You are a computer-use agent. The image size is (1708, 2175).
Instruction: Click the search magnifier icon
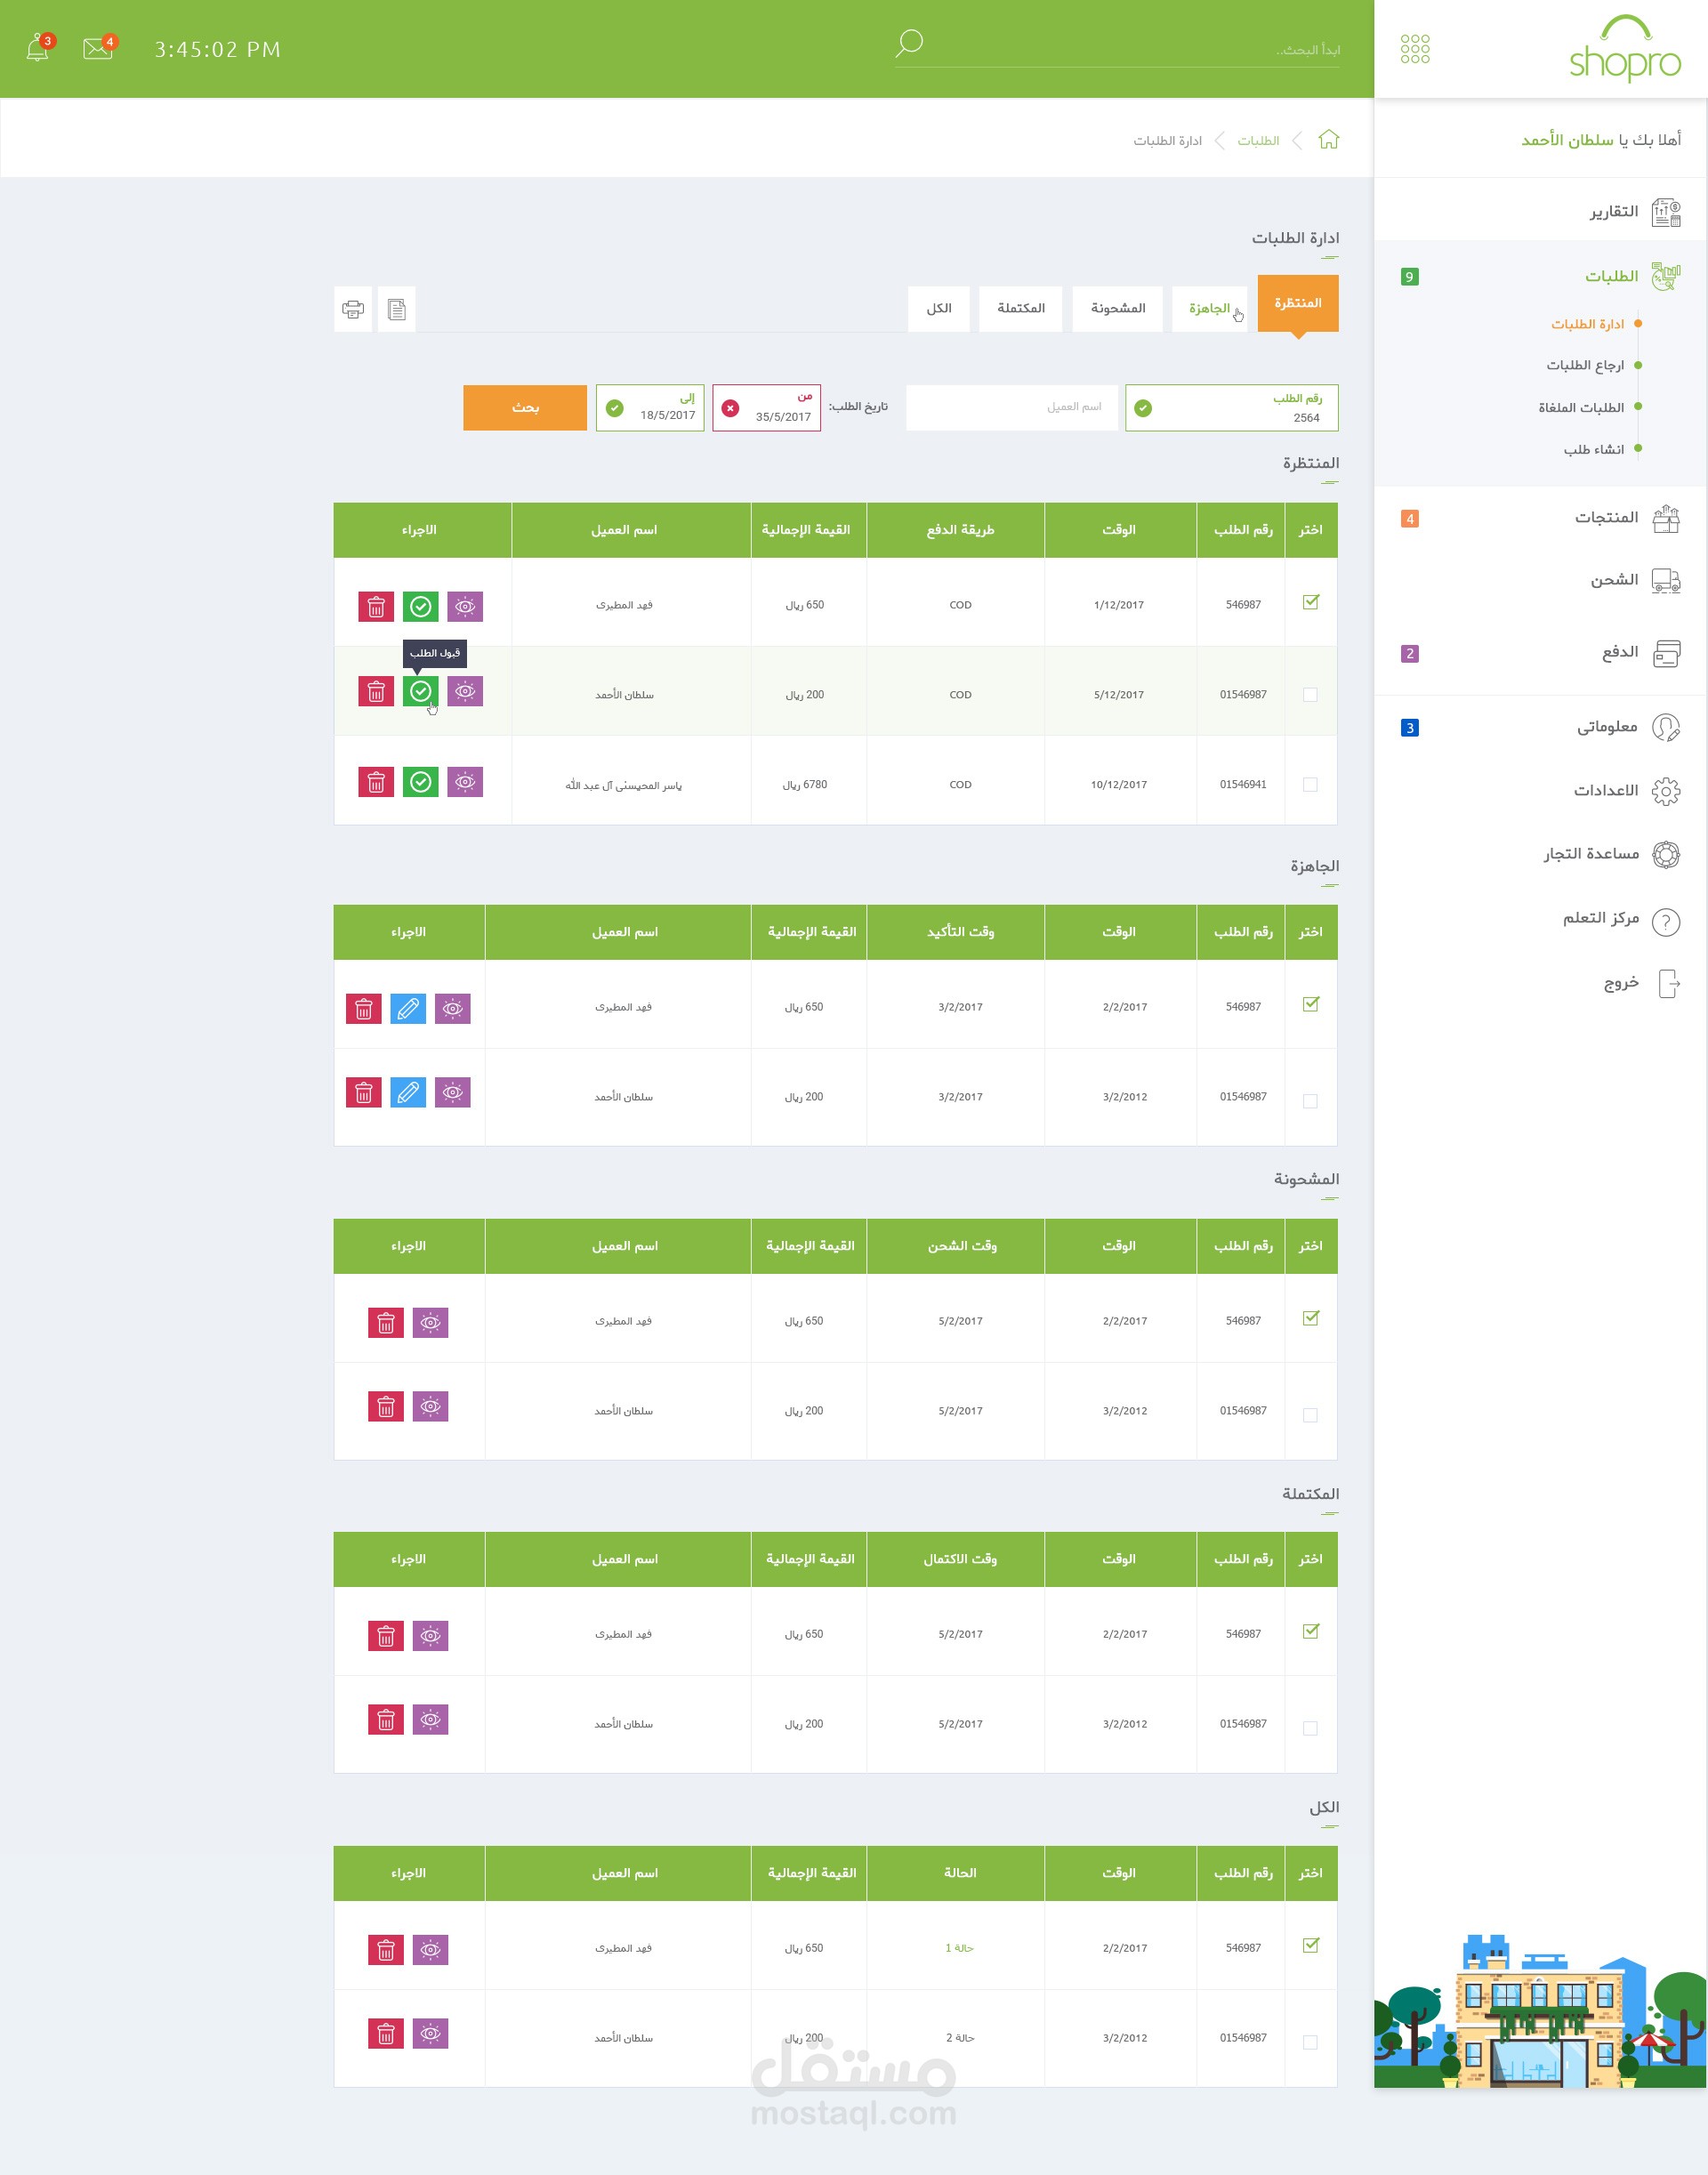[x=908, y=43]
